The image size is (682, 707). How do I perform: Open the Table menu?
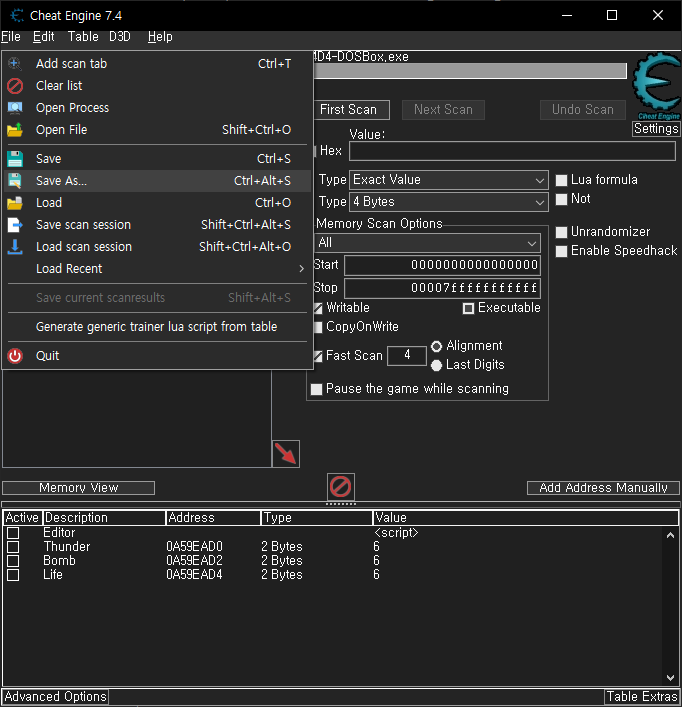pyautogui.click(x=83, y=37)
